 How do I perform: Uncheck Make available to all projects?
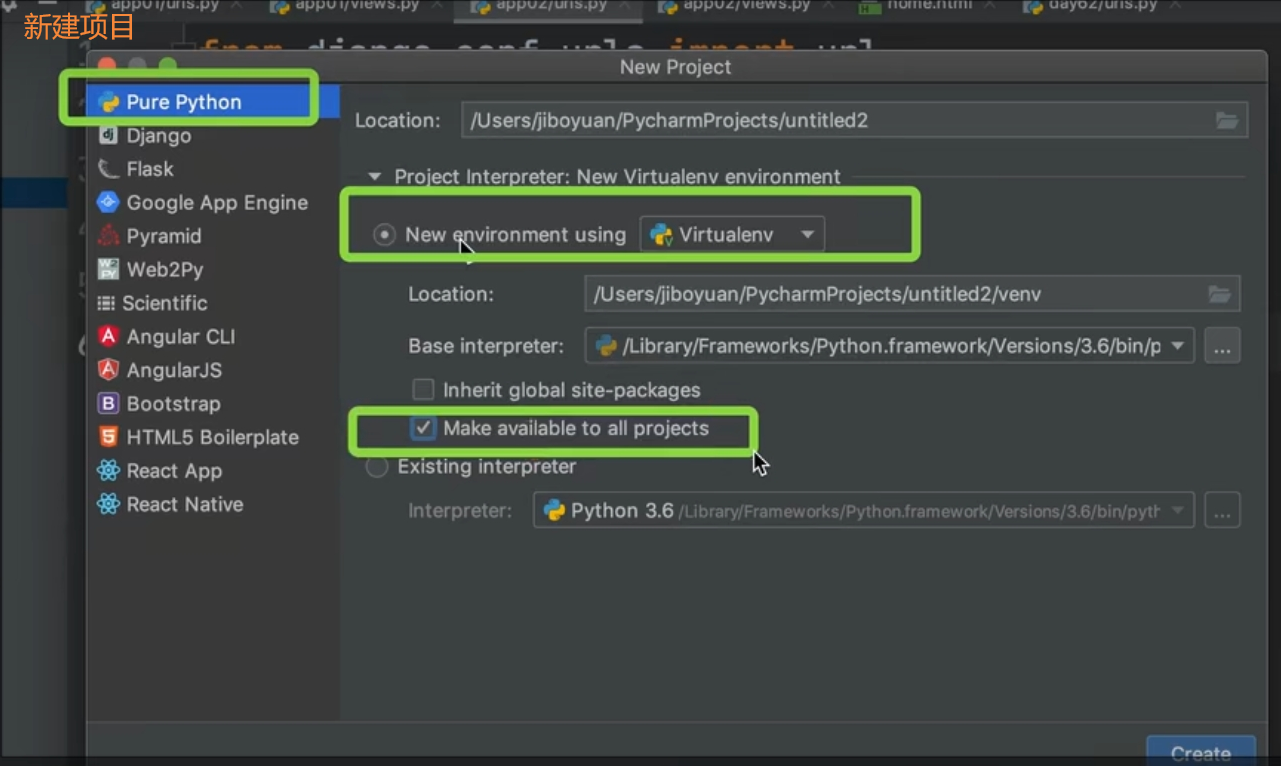[x=424, y=428]
